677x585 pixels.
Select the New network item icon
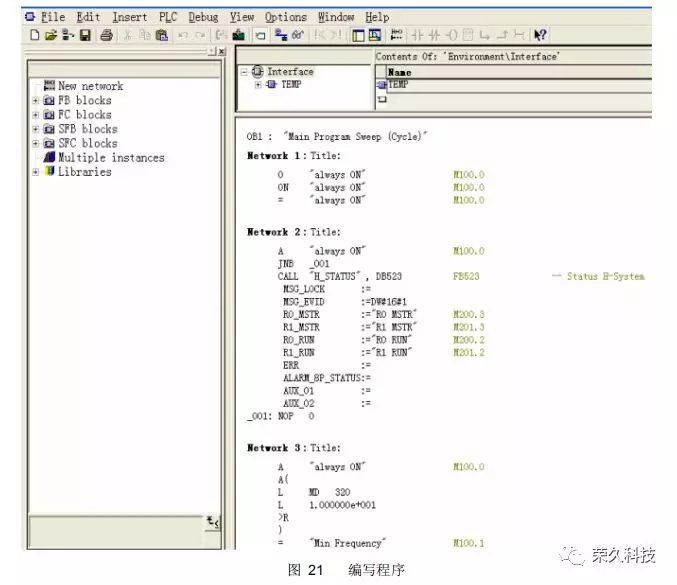click(x=49, y=86)
